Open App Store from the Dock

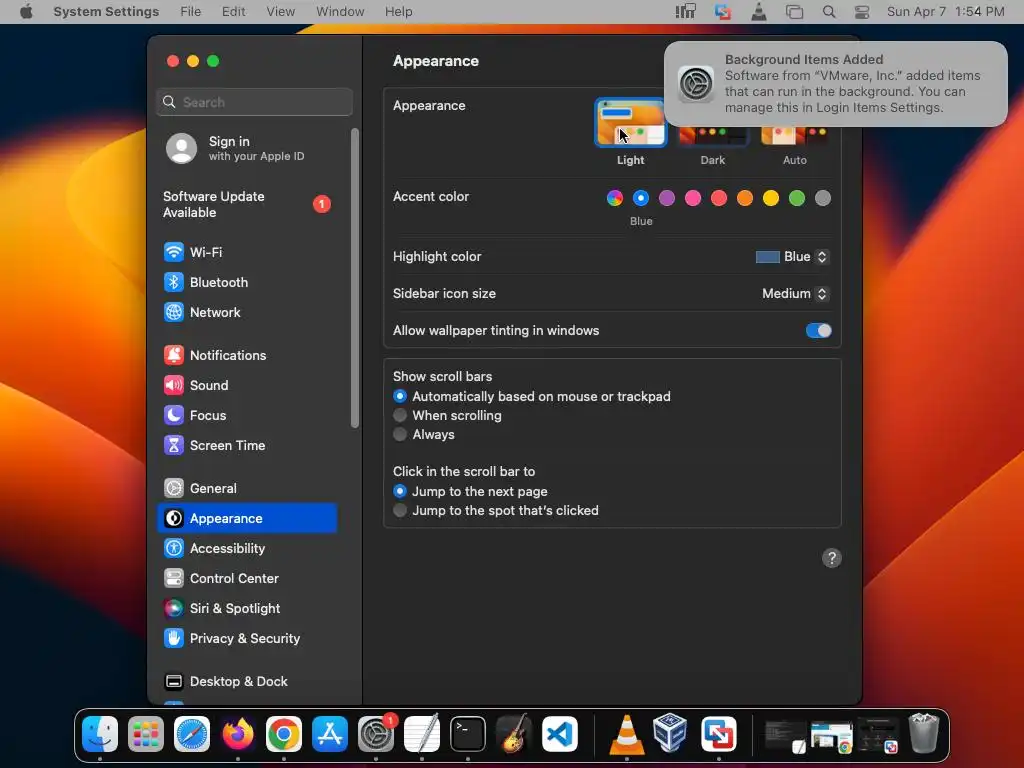(330, 734)
